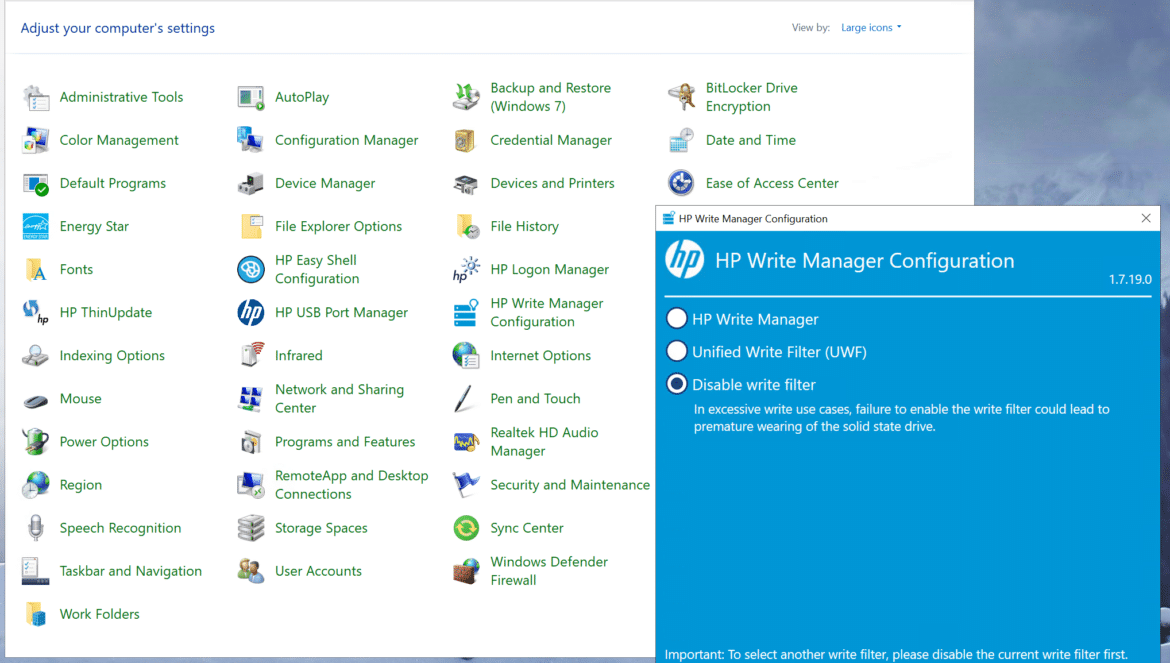Screen dimensions: 1170x663
Task: Open Default Programs icon
Action: (x=36, y=183)
